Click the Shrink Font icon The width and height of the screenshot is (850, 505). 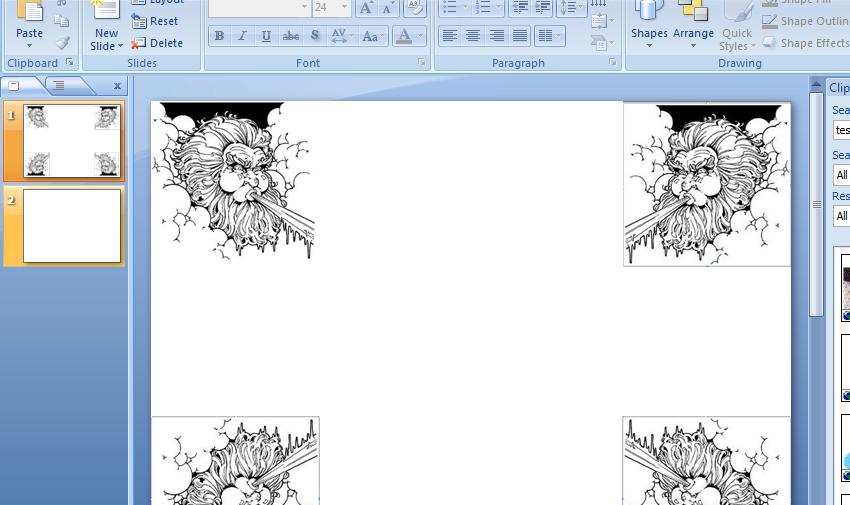[388, 8]
